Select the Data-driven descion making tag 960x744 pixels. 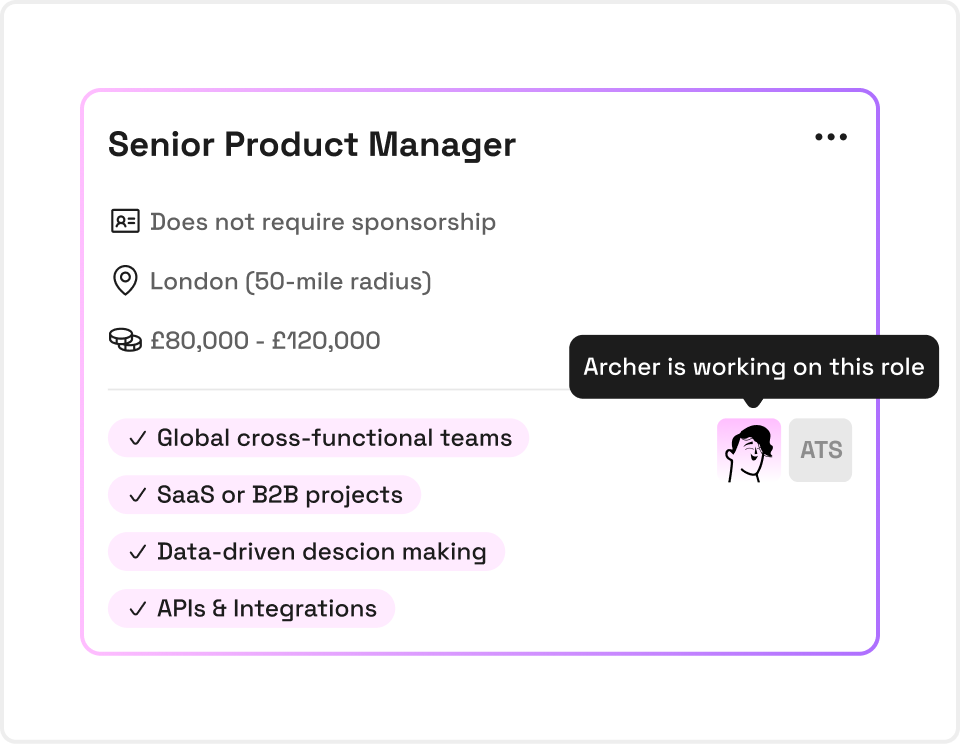(x=306, y=552)
